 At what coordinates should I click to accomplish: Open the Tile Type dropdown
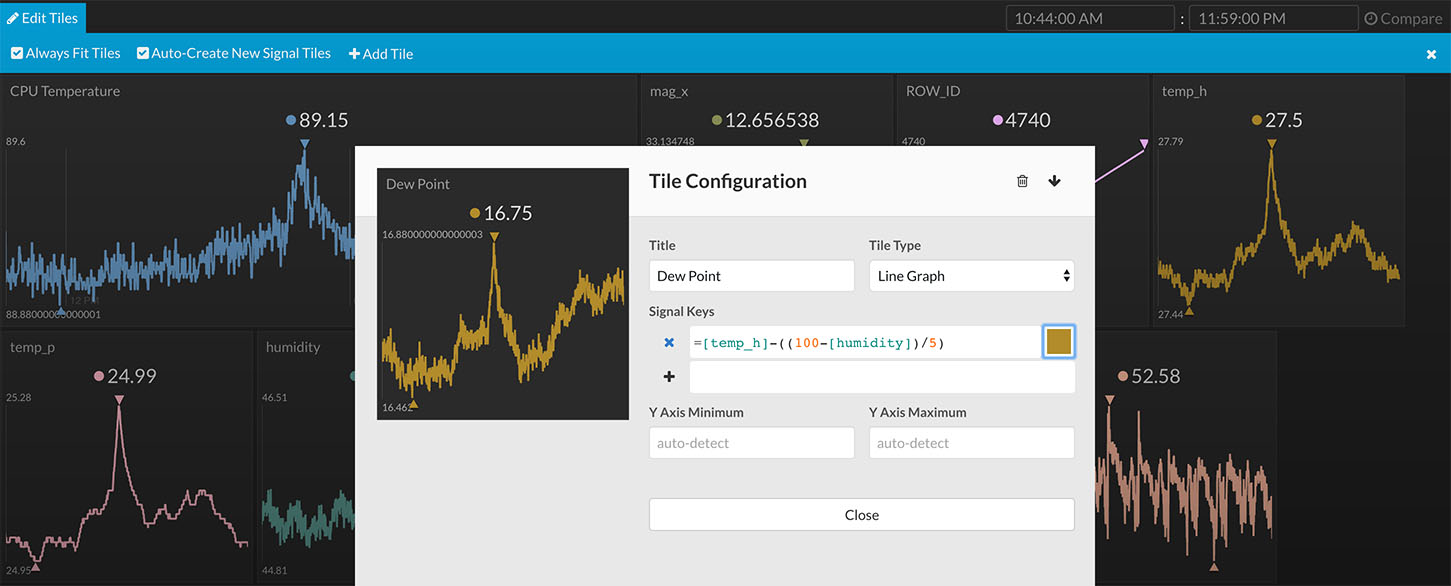click(971, 276)
